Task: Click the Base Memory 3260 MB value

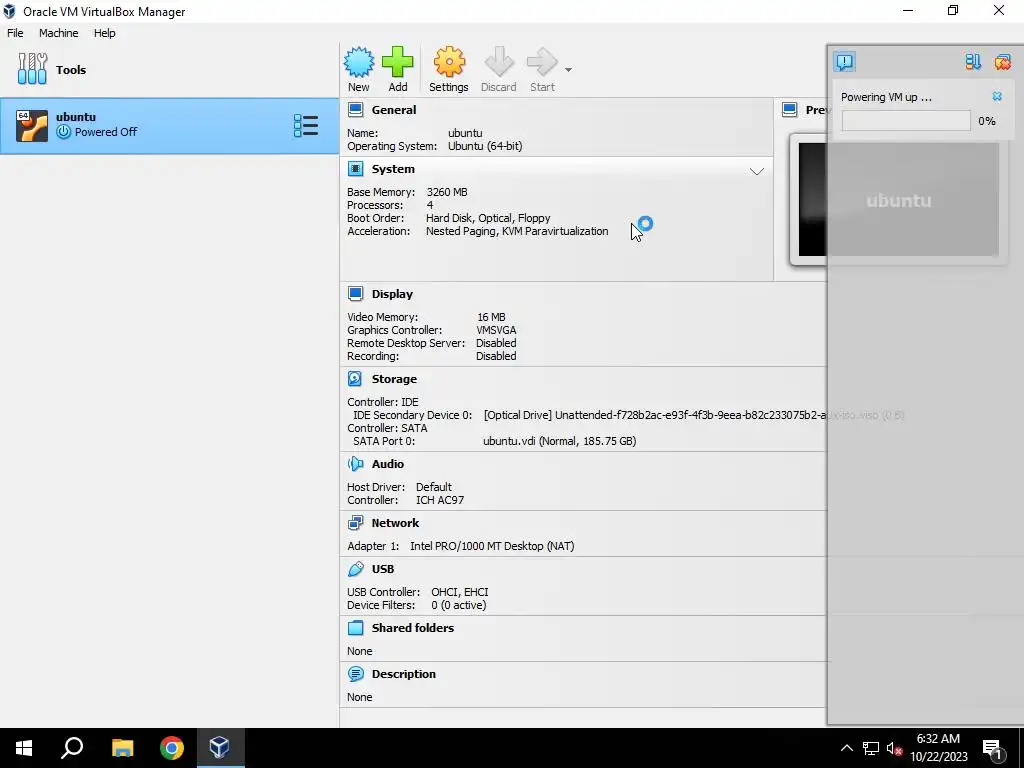Action: click(447, 192)
